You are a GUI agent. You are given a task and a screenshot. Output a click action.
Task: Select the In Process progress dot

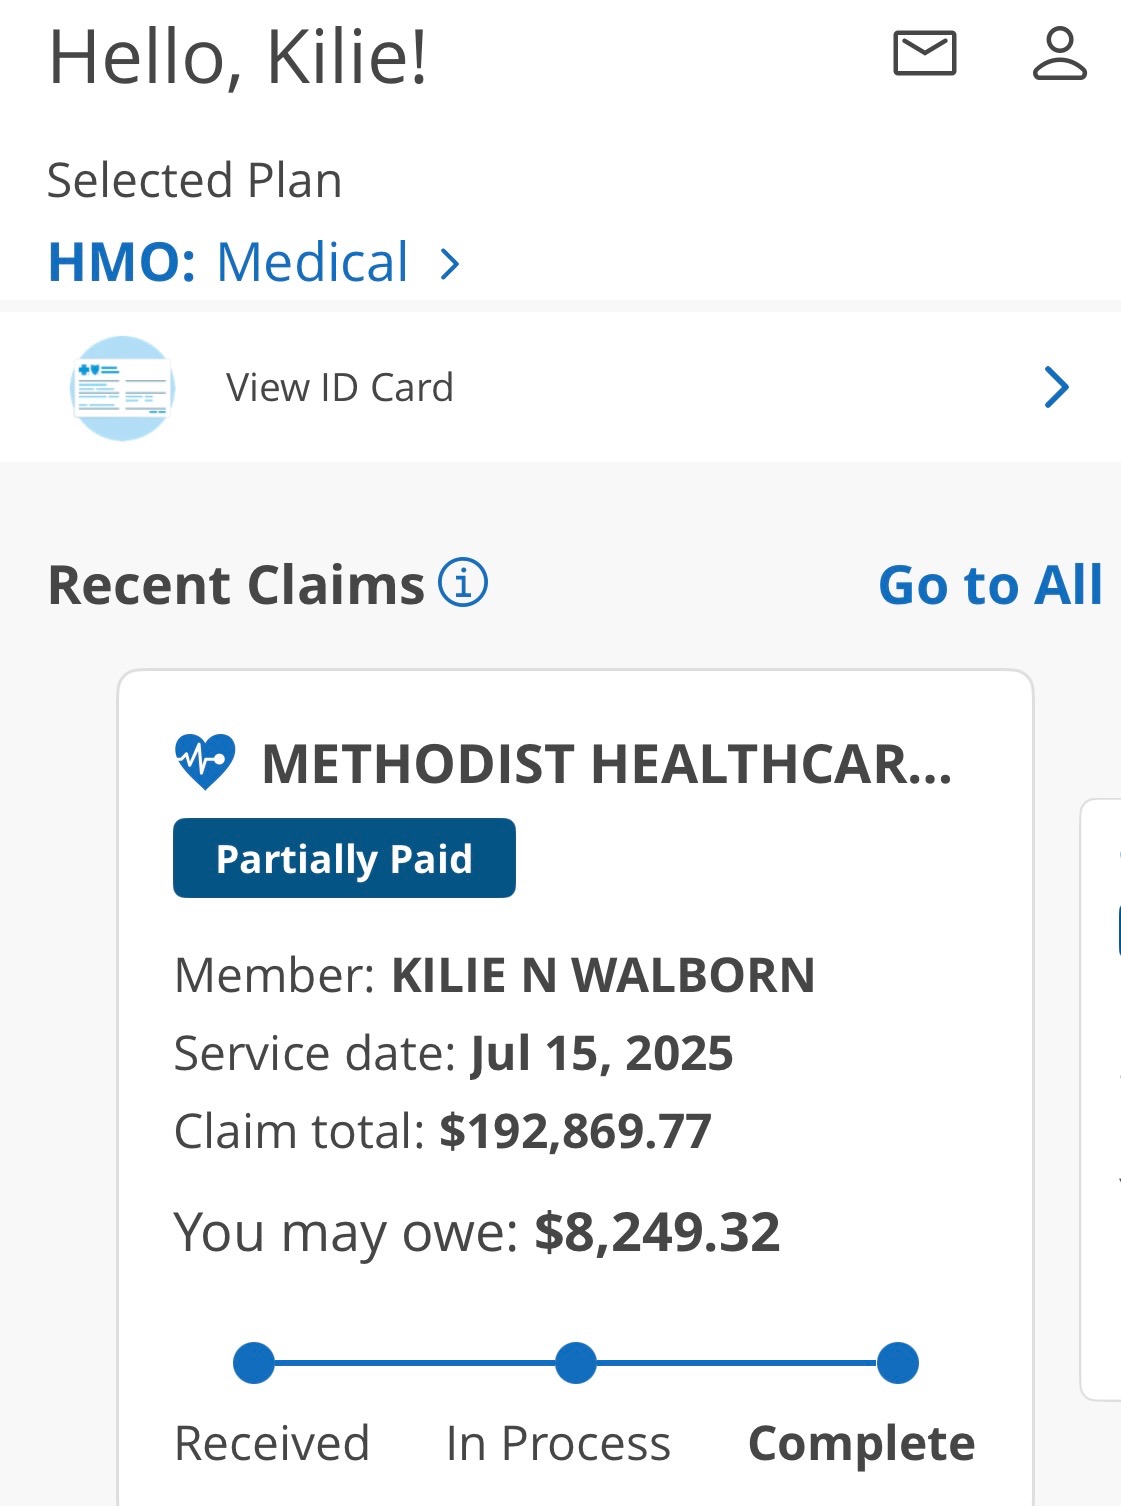coord(576,1363)
